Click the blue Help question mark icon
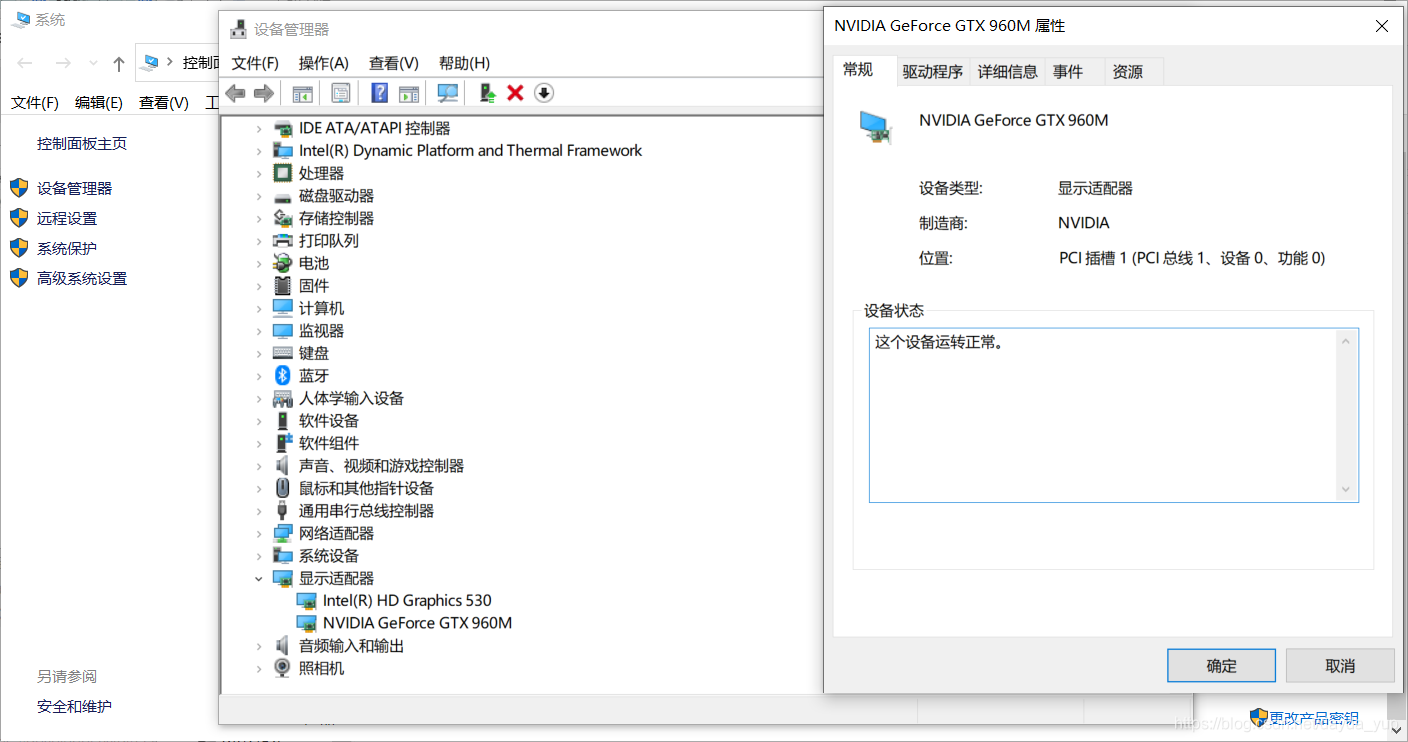1408x742 pixels. [x=379, y=93]
